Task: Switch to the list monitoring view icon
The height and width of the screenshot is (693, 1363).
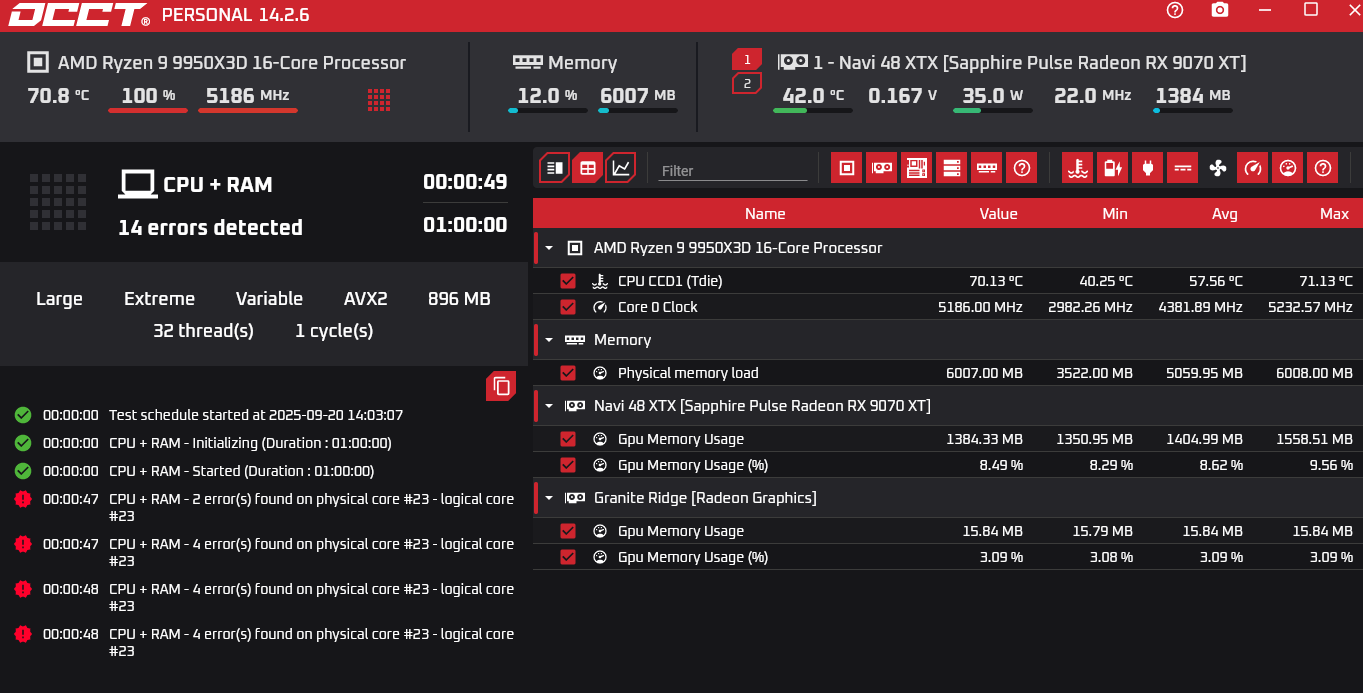Action: point(554,168)
